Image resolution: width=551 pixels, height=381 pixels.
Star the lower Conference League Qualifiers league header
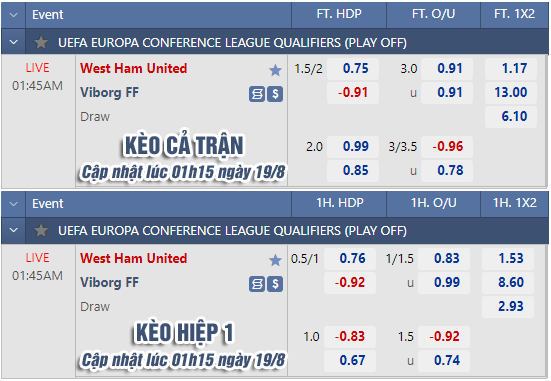pyautogui.click(x=41, y=231)
